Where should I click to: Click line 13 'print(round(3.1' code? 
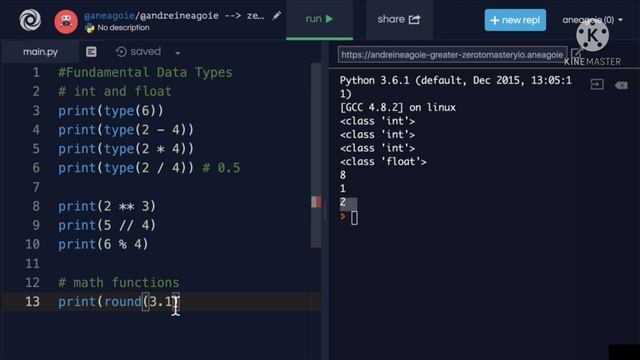coord(116,302)
